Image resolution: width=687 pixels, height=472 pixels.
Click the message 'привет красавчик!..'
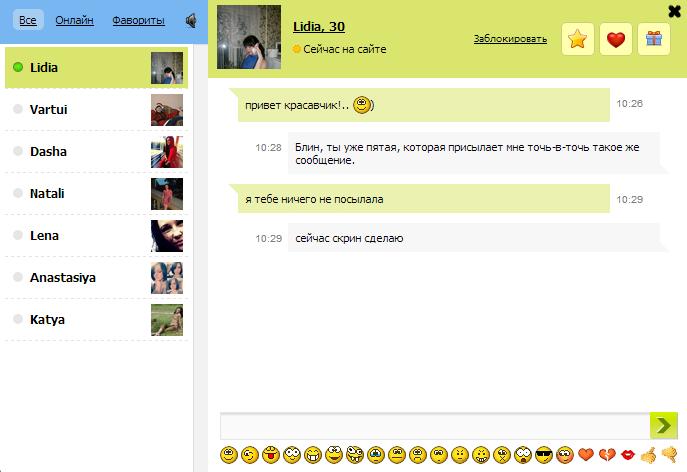point(423,105)
